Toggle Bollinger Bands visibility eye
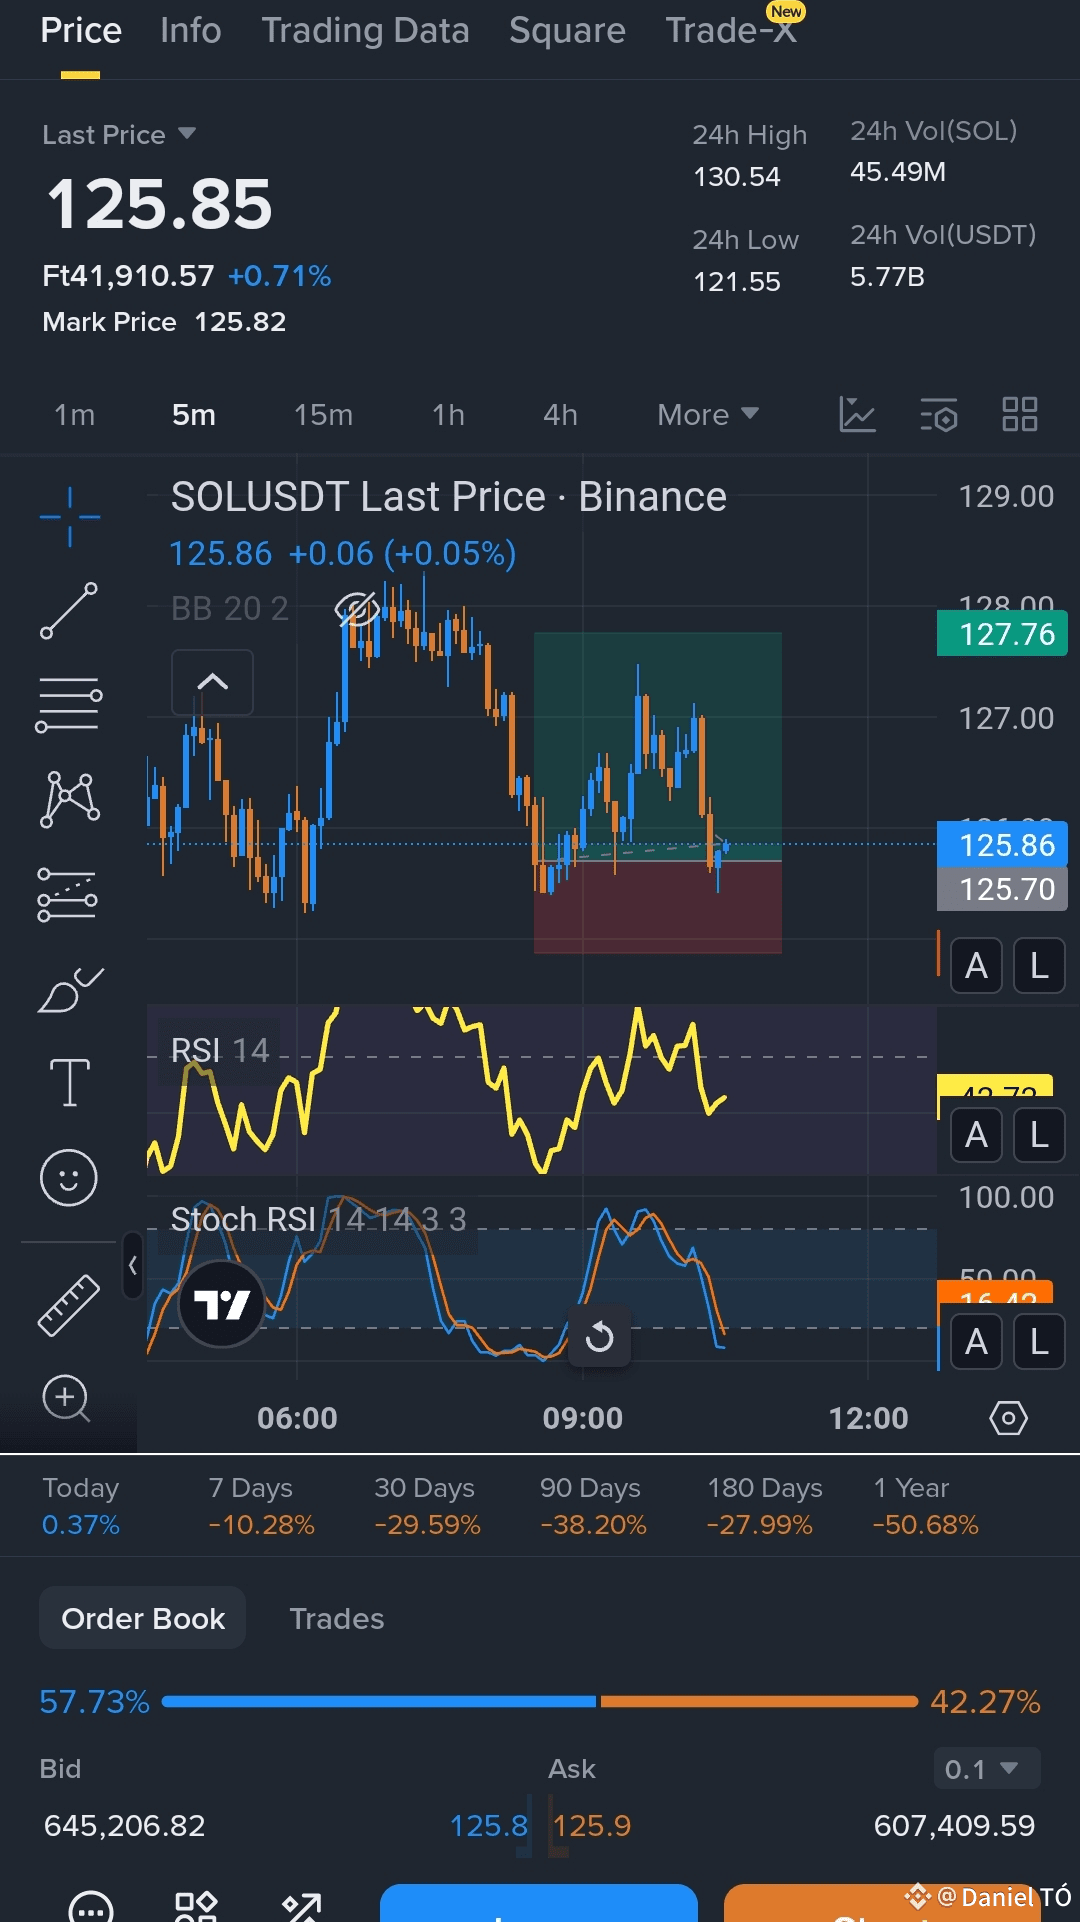Screen dimensions: 1080x1922 click(x=357, y=608)
